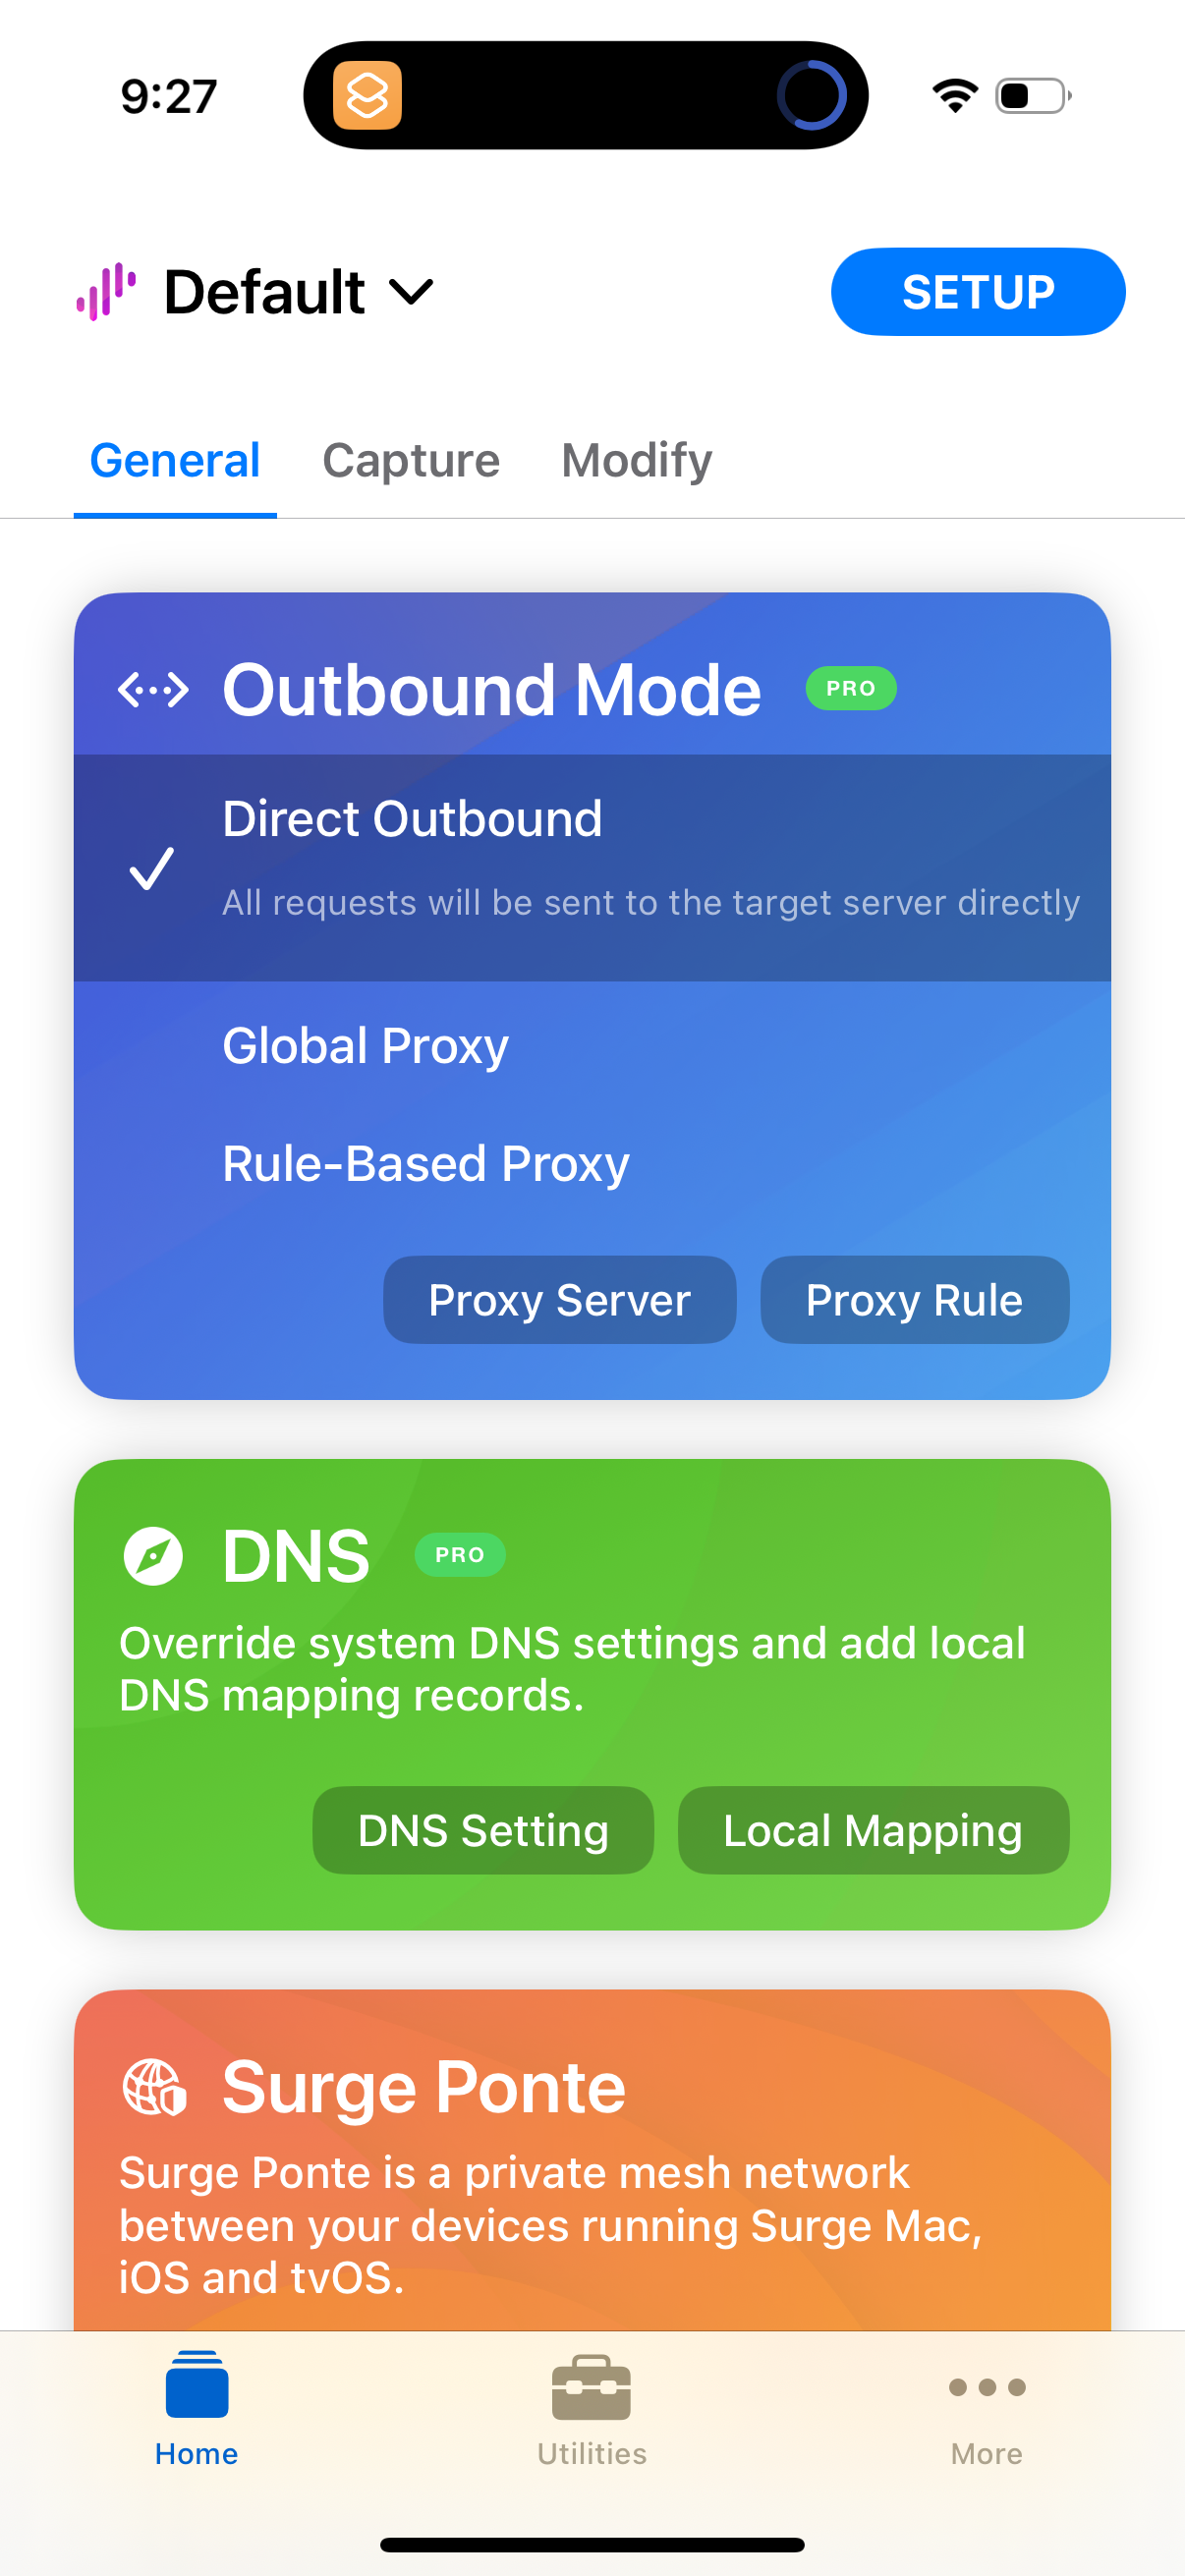This screenshot has height=2576, width=1185.
Task: Tap the DNS compass icon
Action: pyautogui.click(x=153, y=1556)
